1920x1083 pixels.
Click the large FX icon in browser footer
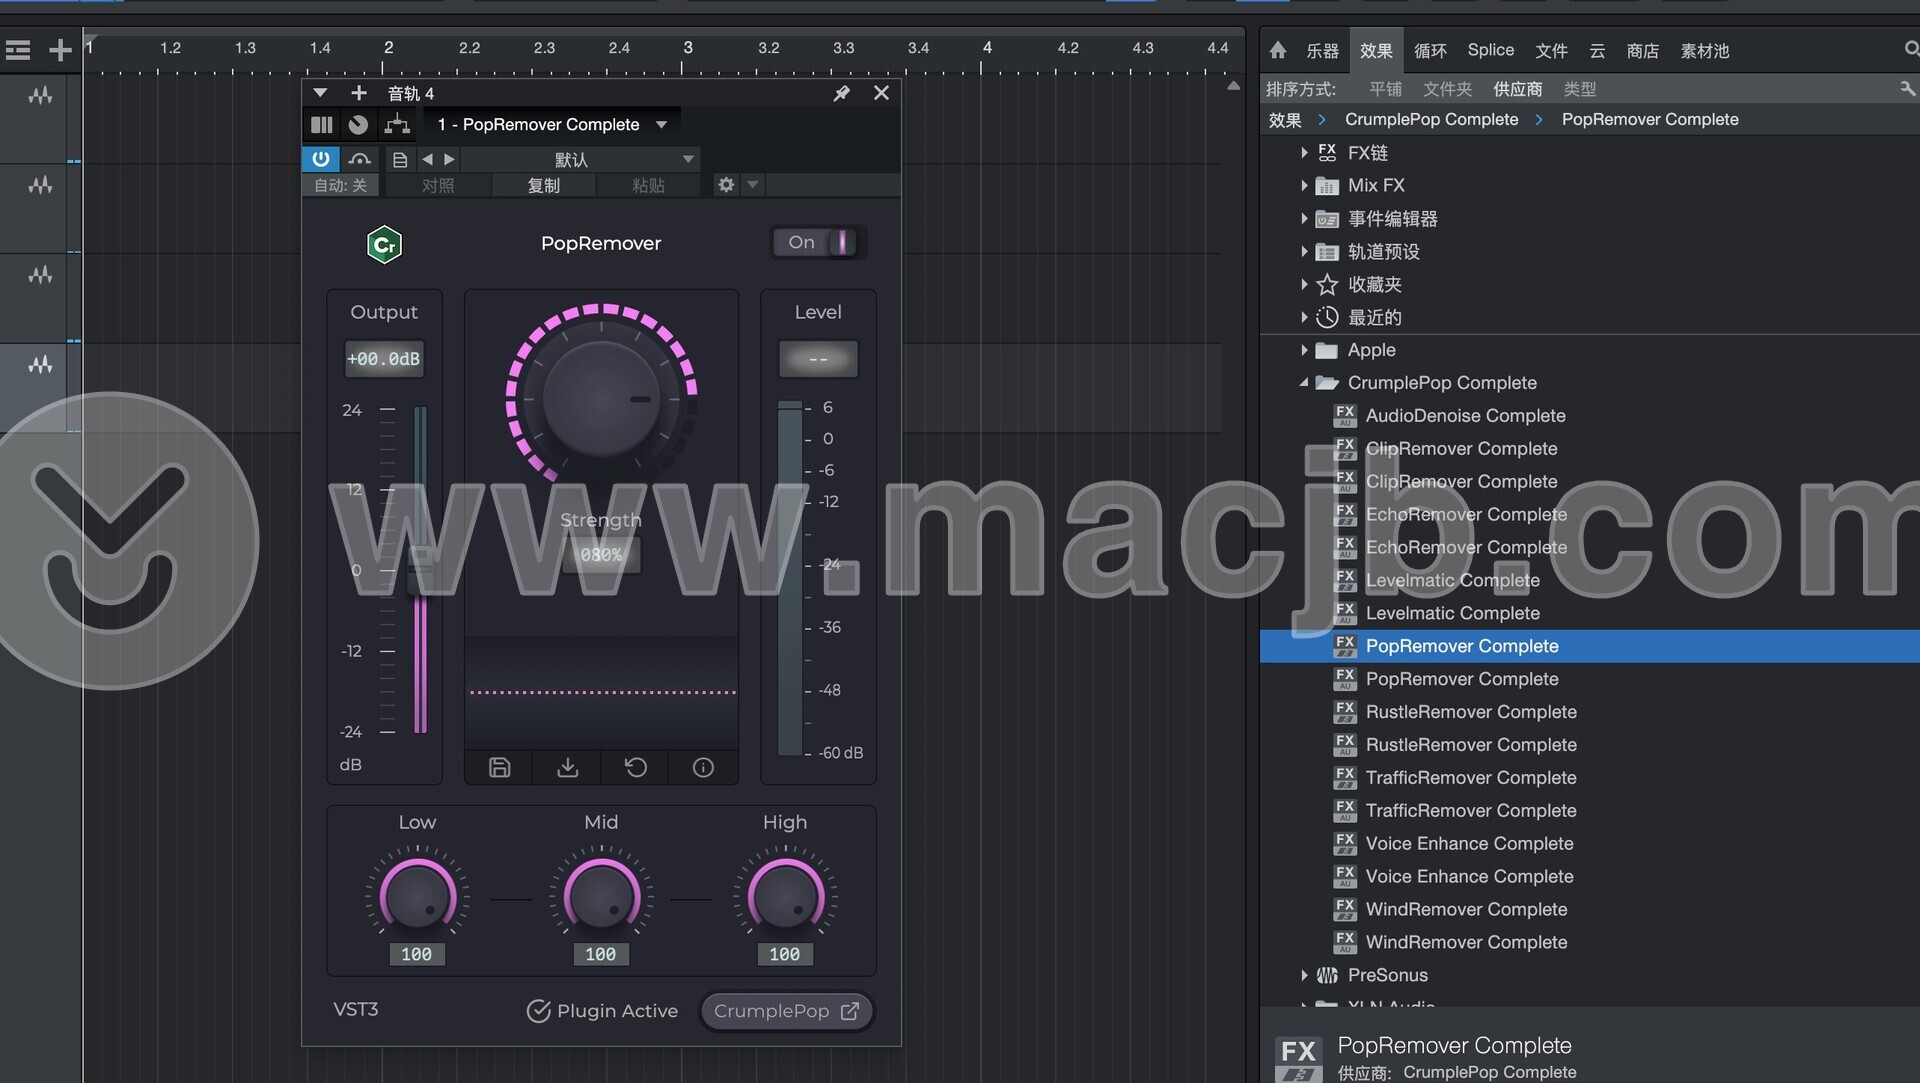(1298, 1059)
